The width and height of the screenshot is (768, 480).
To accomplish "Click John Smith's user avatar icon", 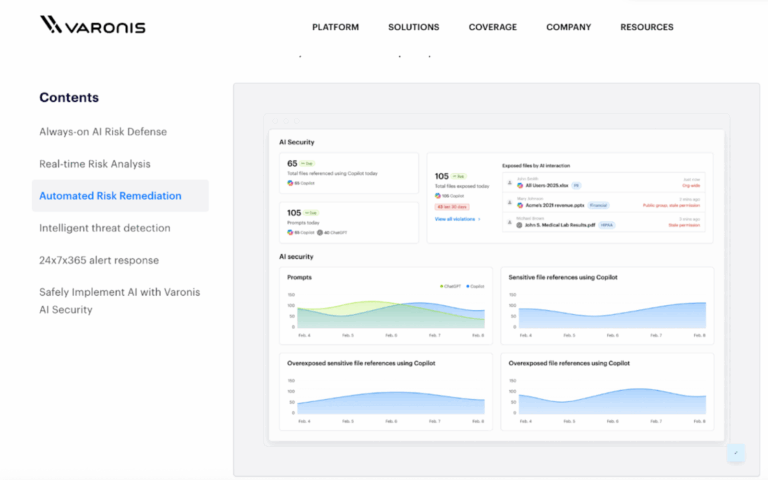I will 509,183.
